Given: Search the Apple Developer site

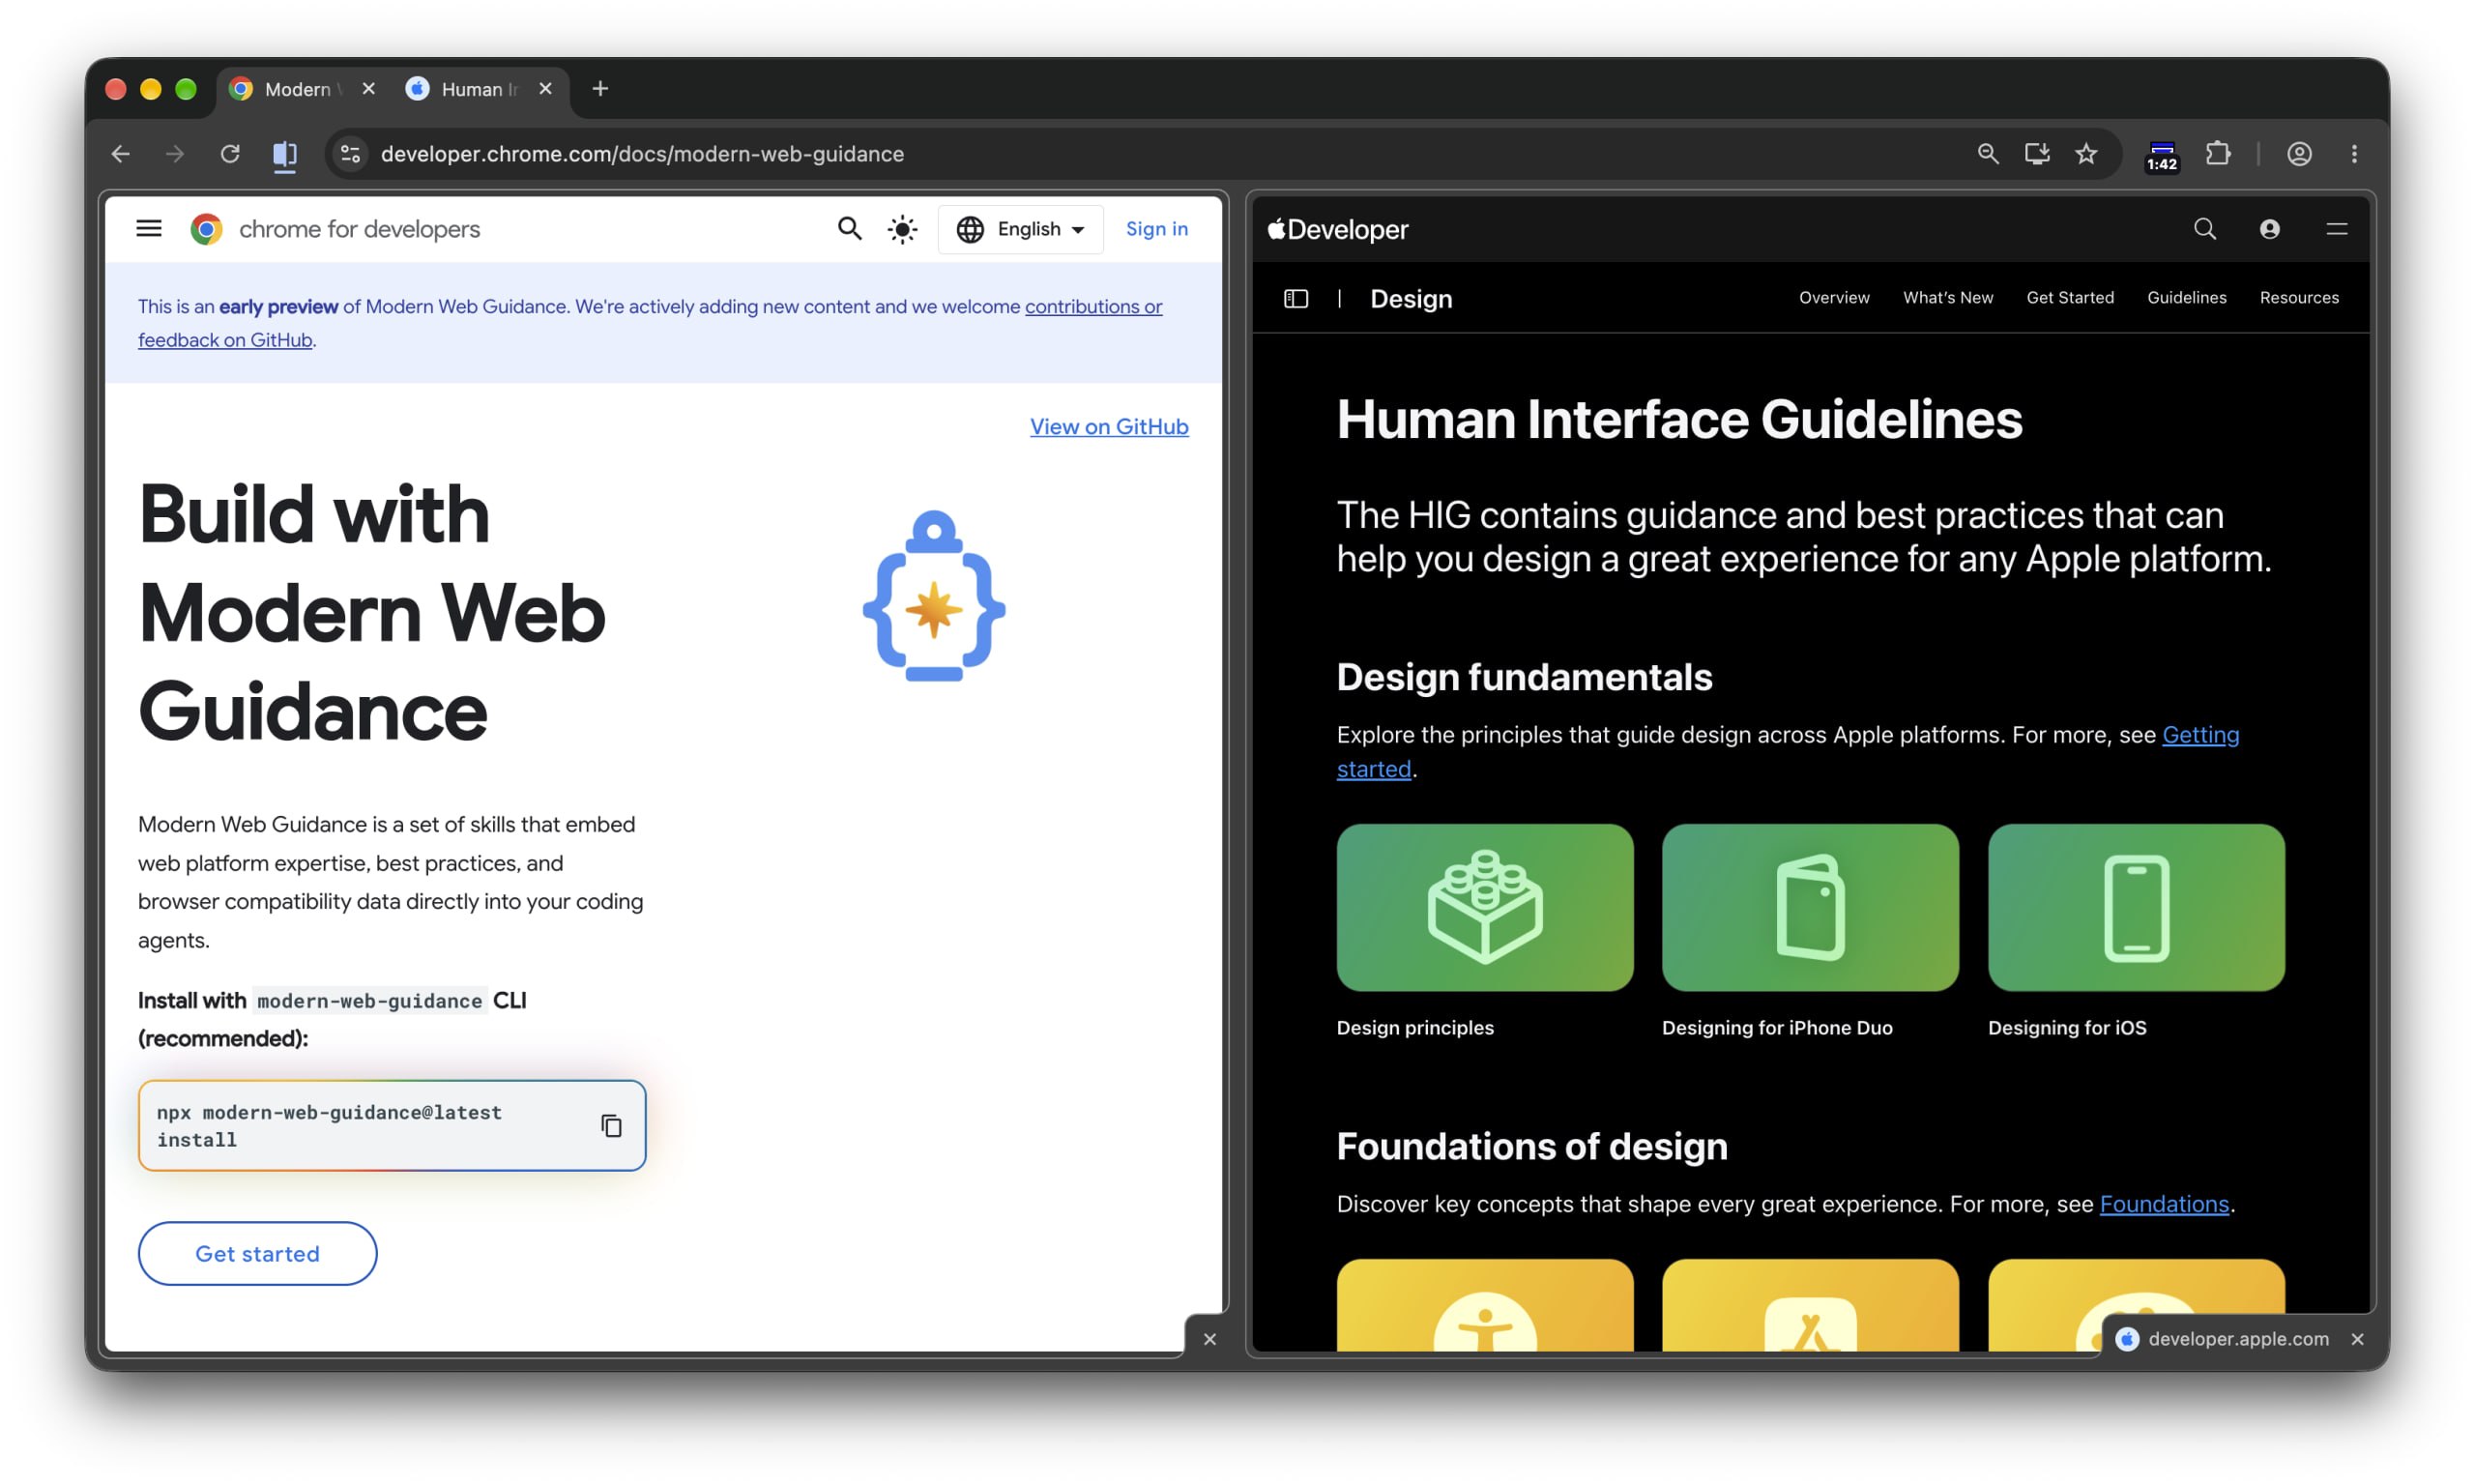Looking at the screenshot, I should (2204, 229).
